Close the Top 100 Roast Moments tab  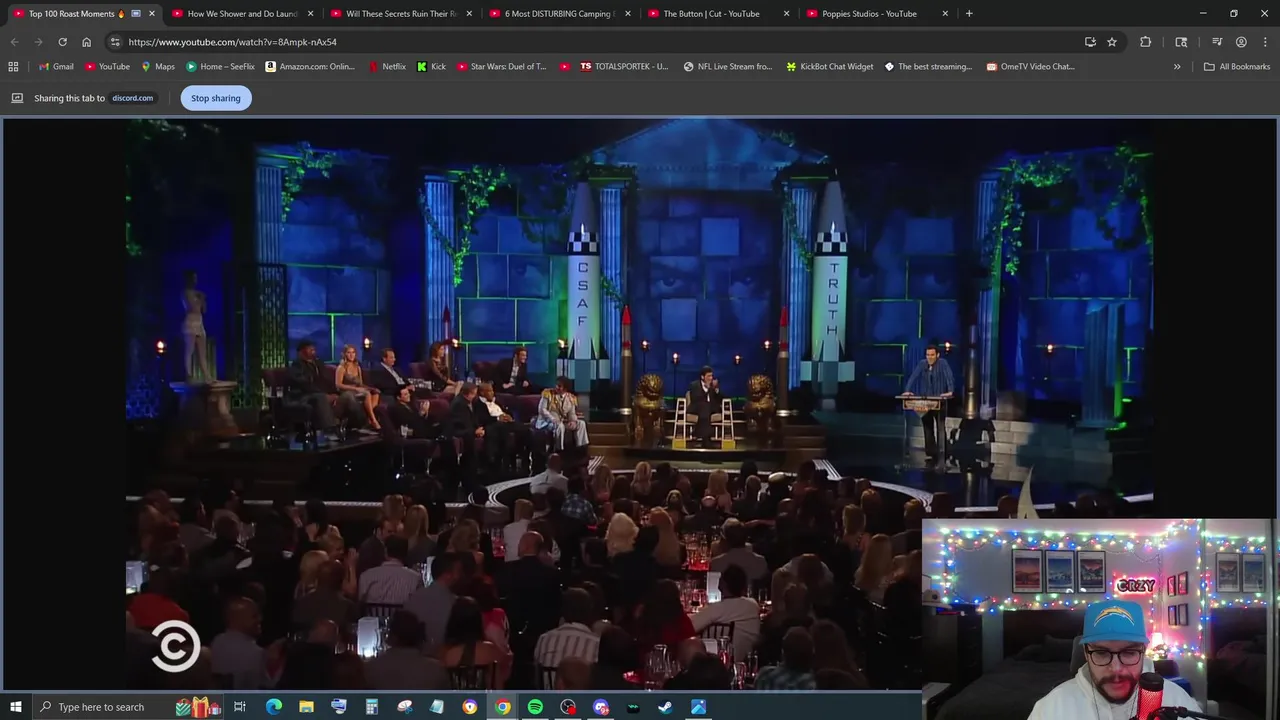(152, 14)
